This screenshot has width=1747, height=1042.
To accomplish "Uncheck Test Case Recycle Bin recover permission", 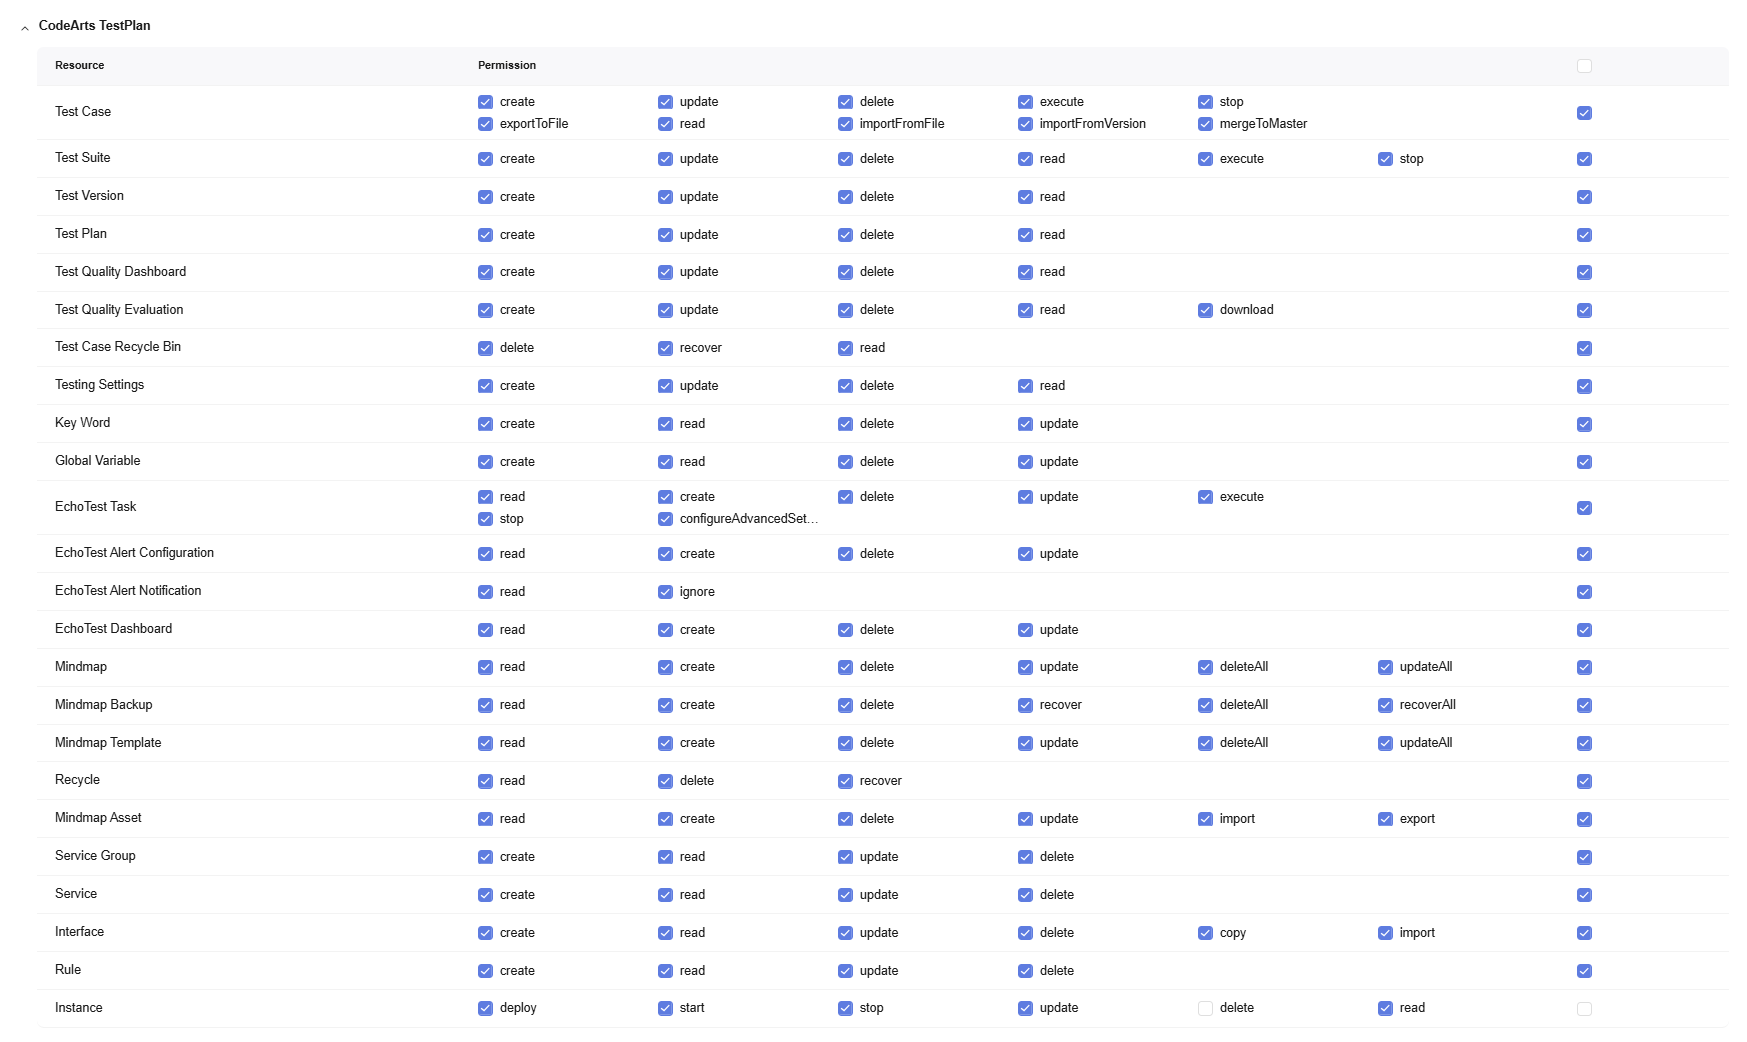I will click(665, 348).
